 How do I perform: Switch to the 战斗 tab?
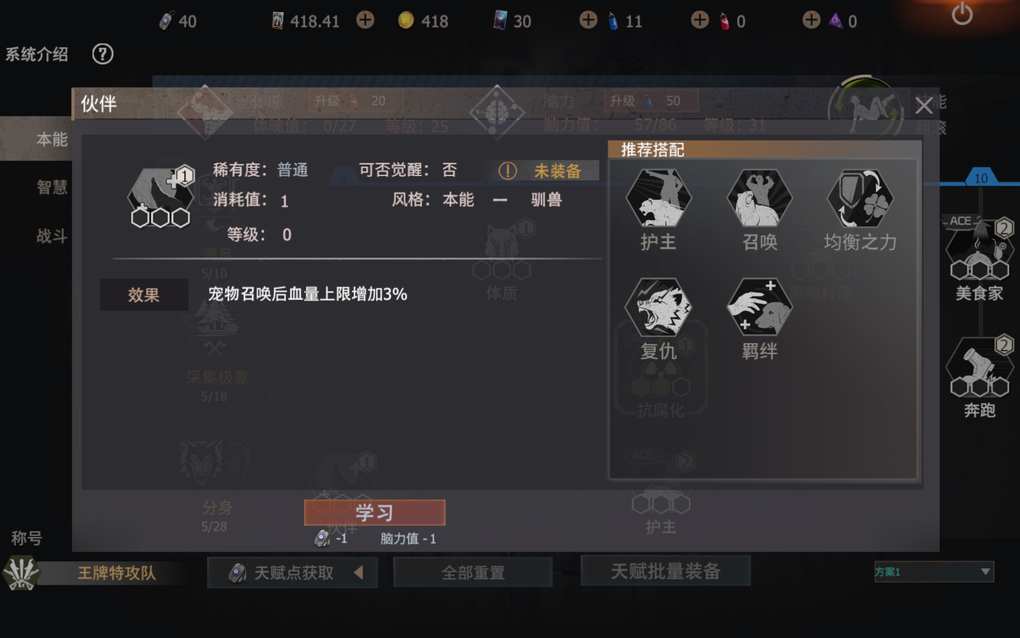(51, 235)
